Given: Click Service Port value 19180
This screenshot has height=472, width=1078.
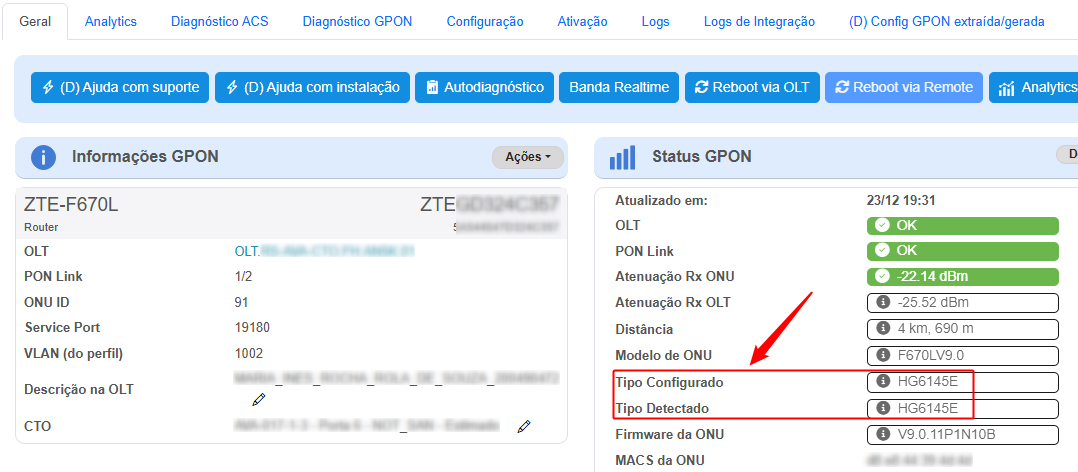Looking at the screenshot, I should tap(252, 328).
